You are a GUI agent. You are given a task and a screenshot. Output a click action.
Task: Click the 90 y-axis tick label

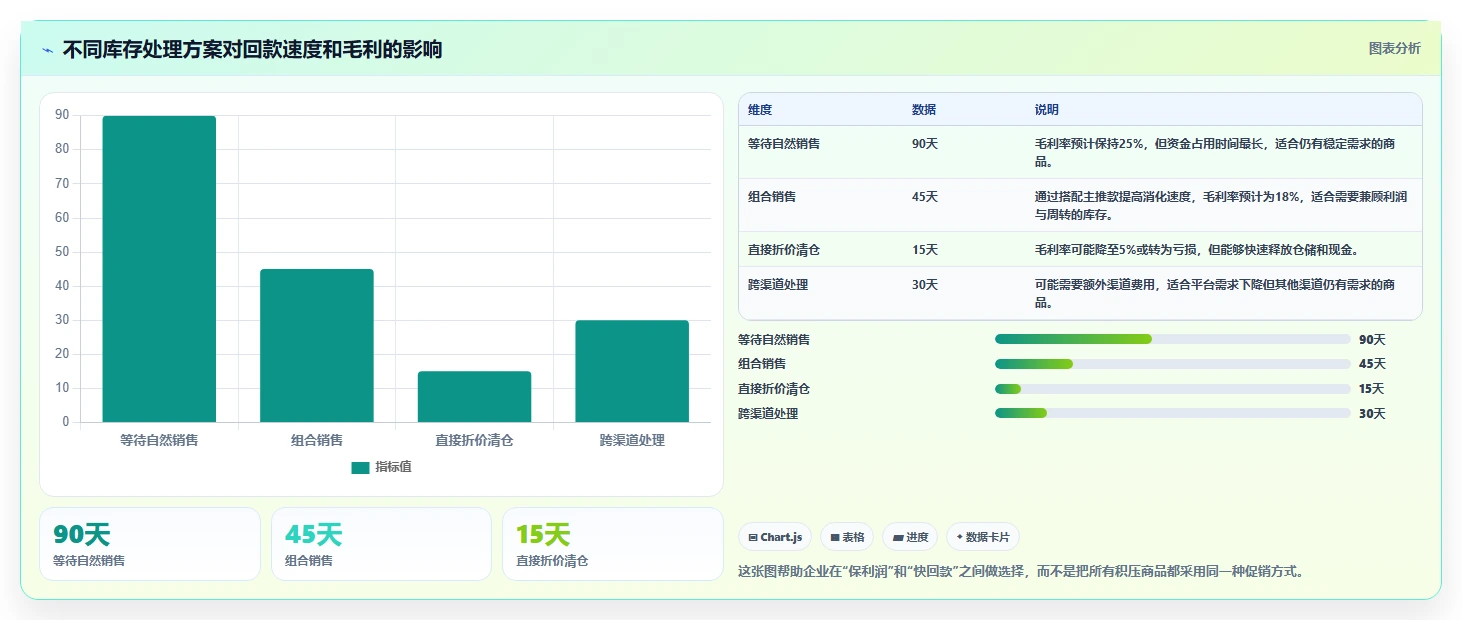pos(62,116)
